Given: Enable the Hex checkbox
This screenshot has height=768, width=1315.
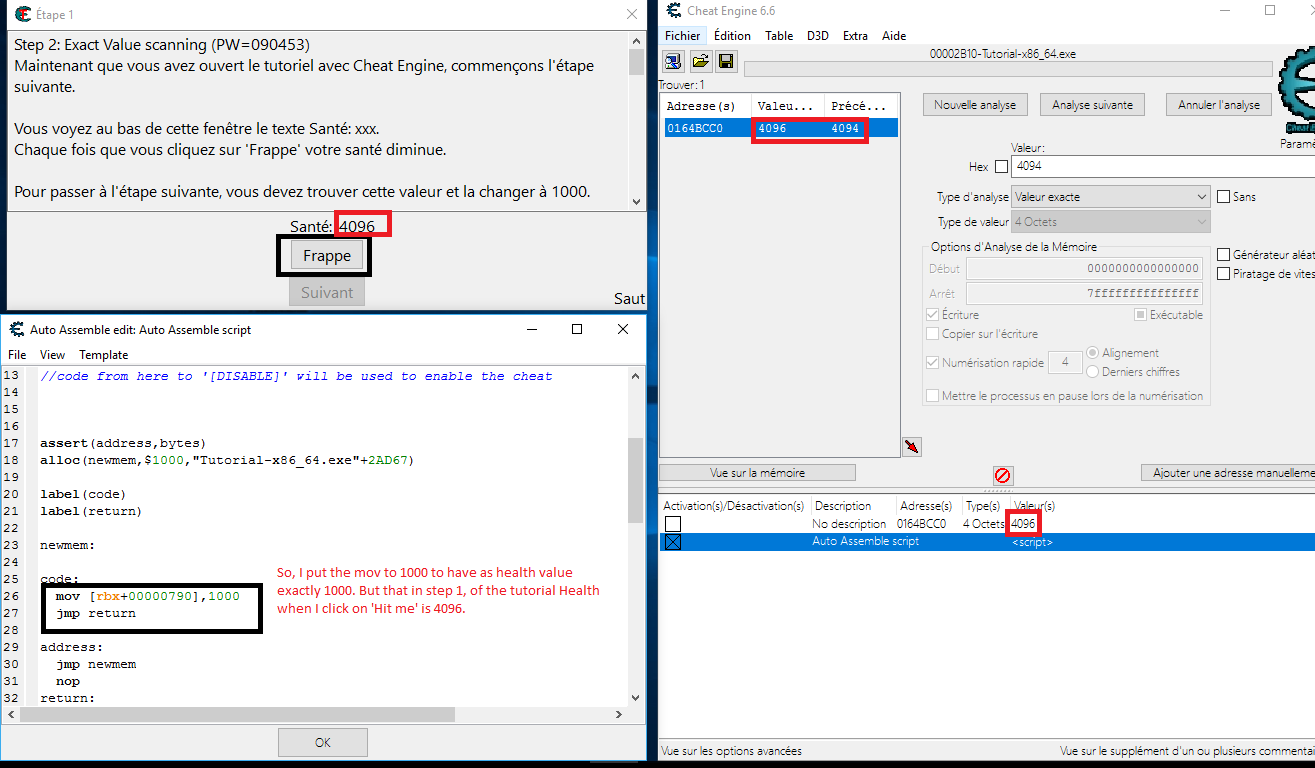Looking at the screenshot, I should pos(1001,167).
